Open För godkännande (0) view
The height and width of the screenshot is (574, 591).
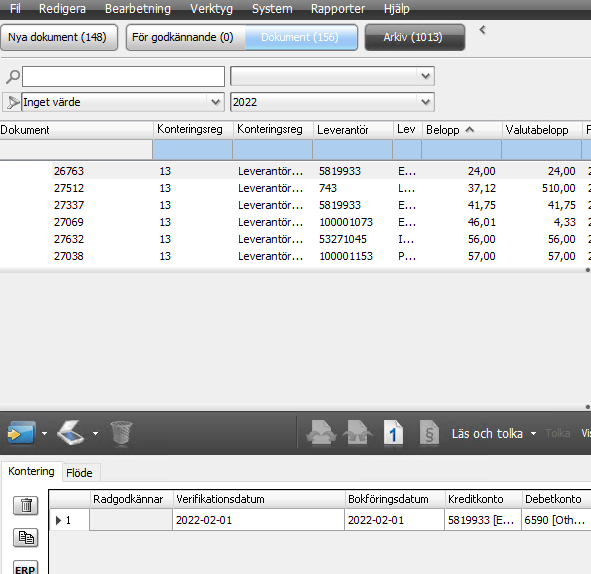pyautogui.click(x=186, y=37)
